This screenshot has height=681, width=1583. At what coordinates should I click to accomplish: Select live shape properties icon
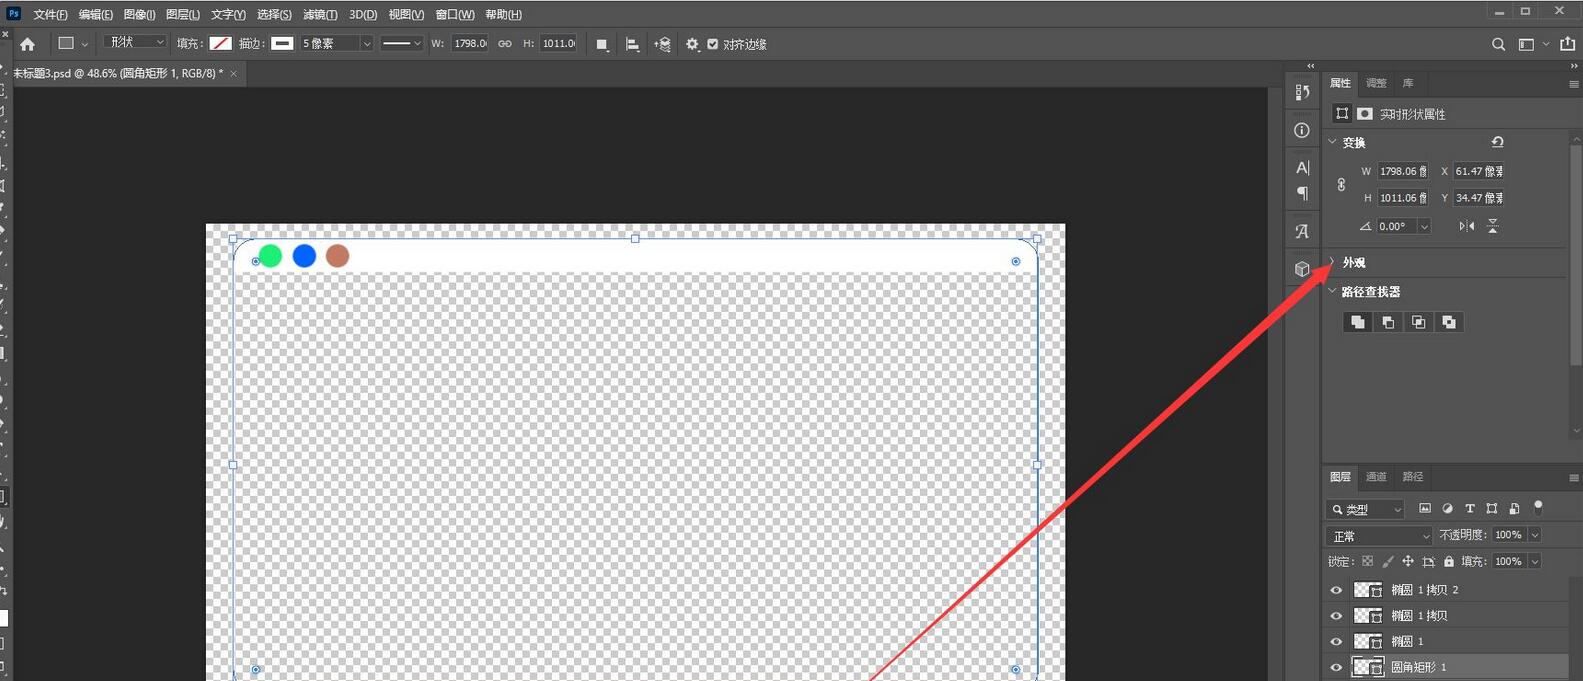tap(1342, 114)
